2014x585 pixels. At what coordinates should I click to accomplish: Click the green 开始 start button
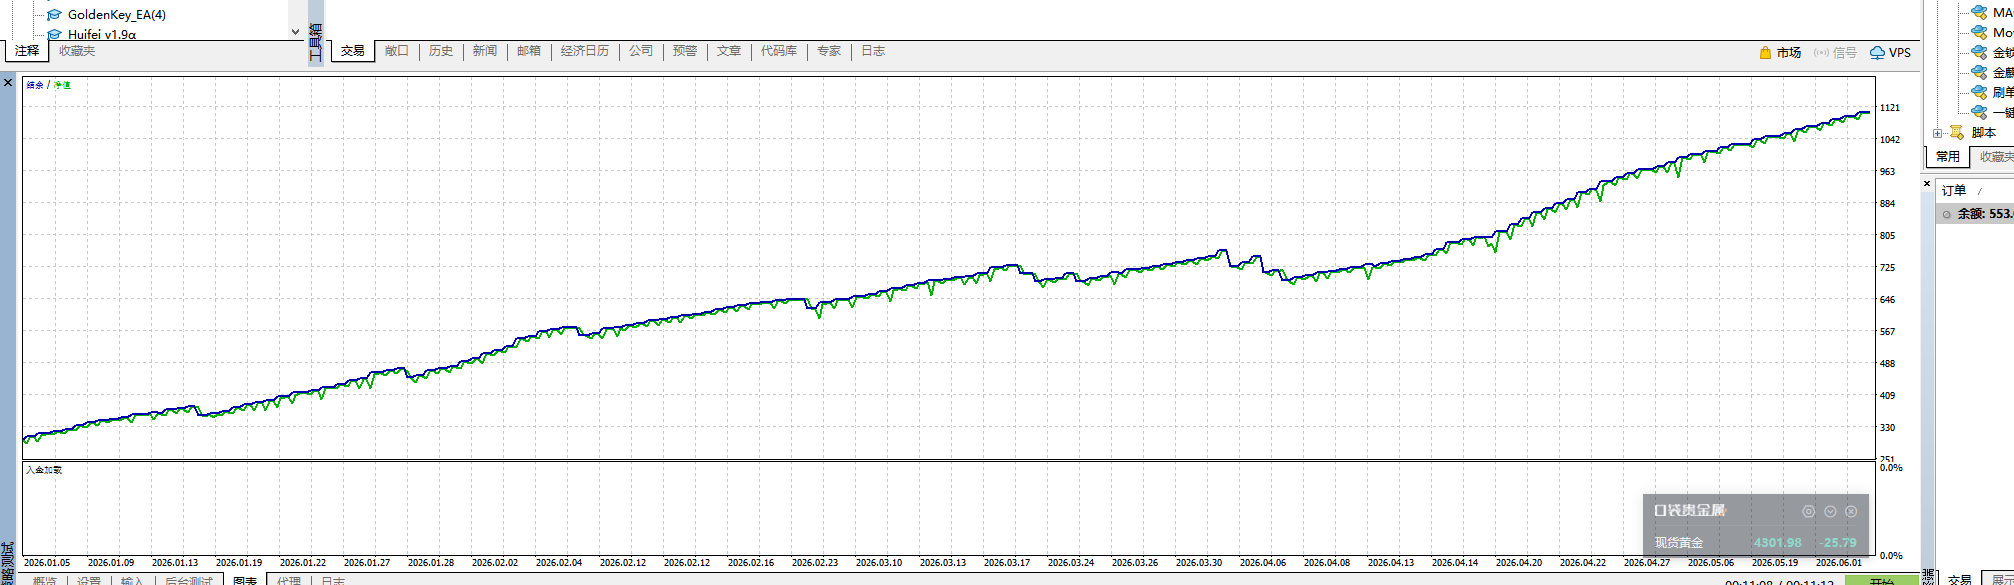[1881, 581]
